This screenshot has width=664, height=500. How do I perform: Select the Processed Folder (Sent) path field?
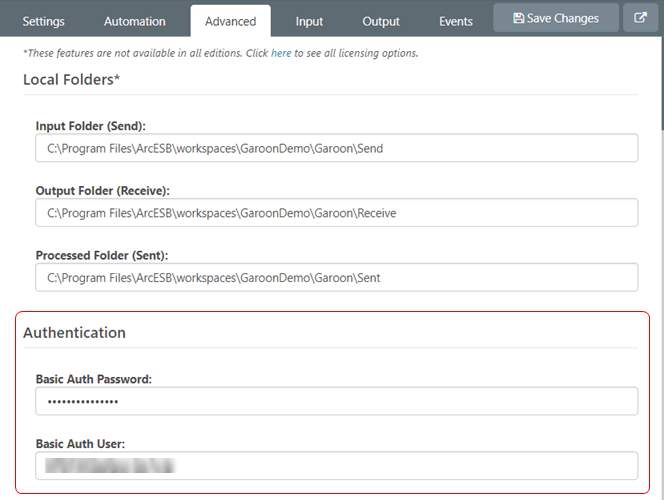336,277
